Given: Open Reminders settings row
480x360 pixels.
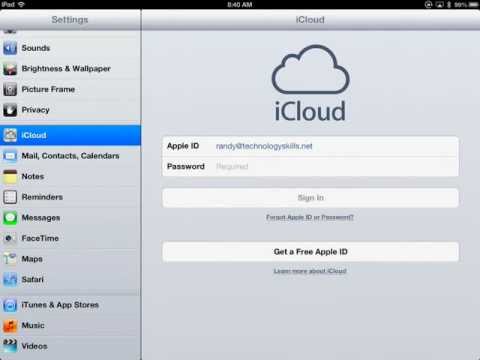Looking at the screenshot, I should [x=70, y=197].
